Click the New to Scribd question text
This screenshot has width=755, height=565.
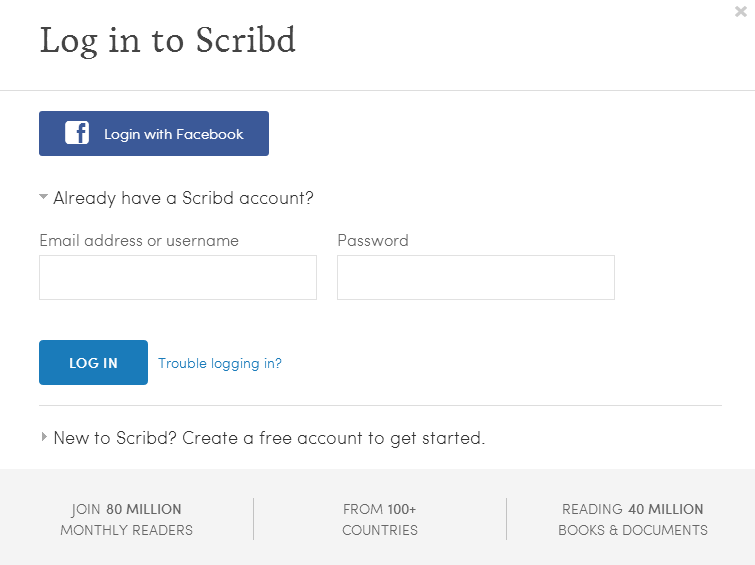[x=116, y=438]
